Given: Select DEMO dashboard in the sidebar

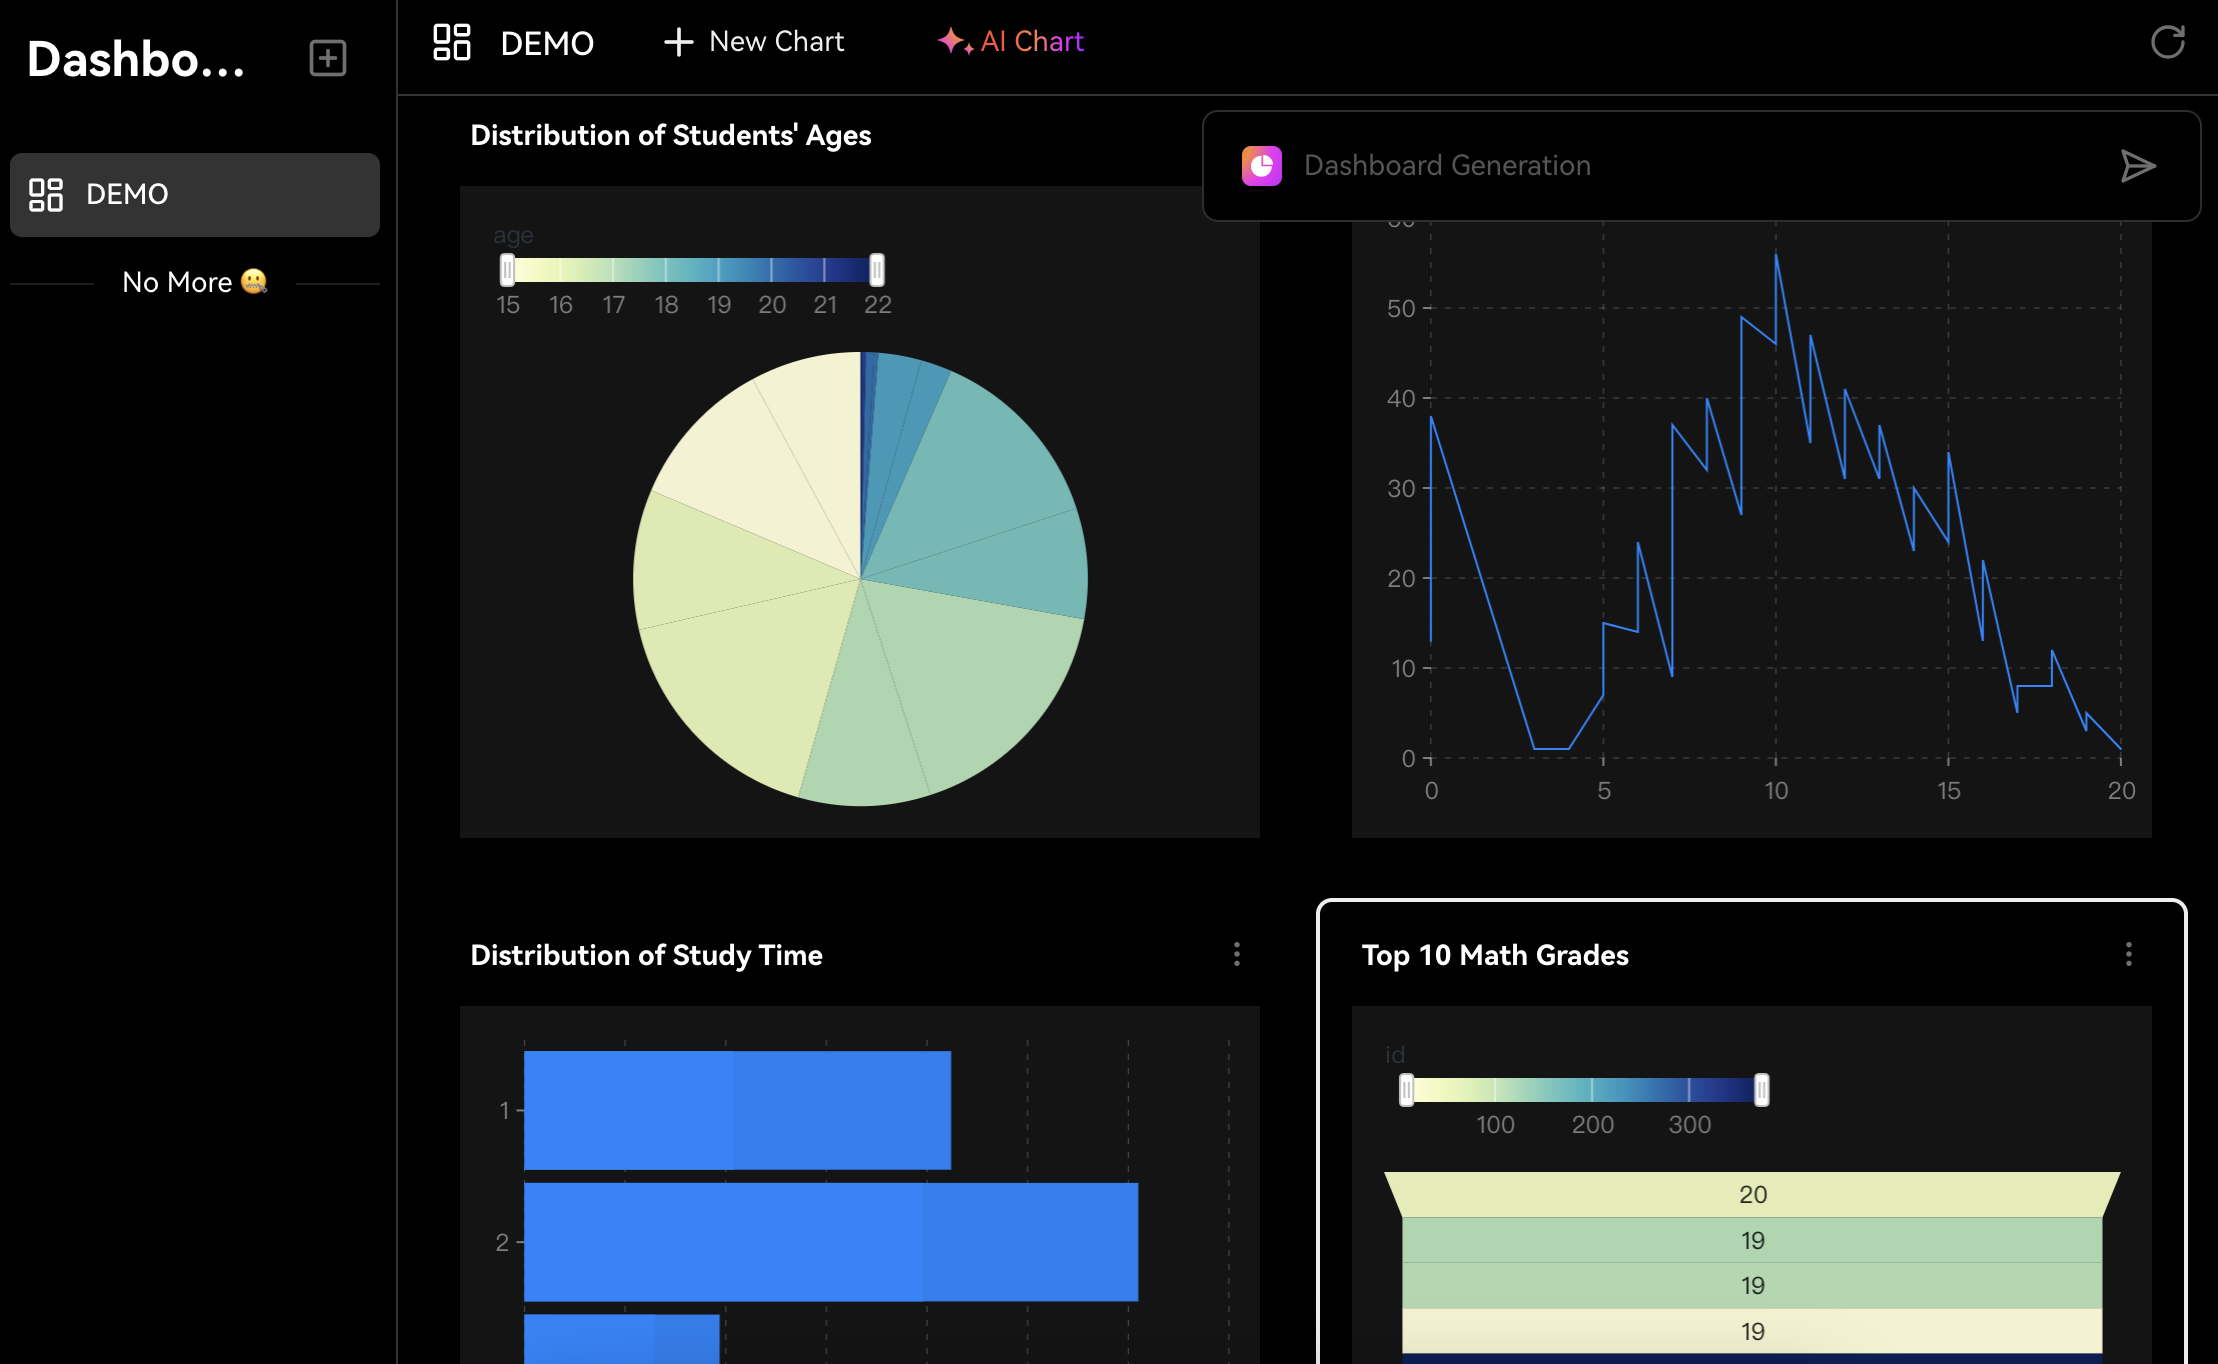Looking at the screenshot, I should 195,194.
